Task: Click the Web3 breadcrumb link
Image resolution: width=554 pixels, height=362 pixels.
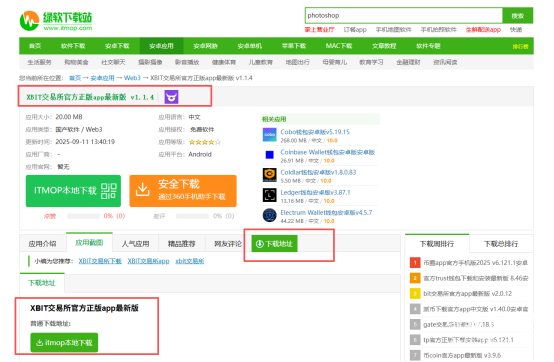Action: click(132, 78)
